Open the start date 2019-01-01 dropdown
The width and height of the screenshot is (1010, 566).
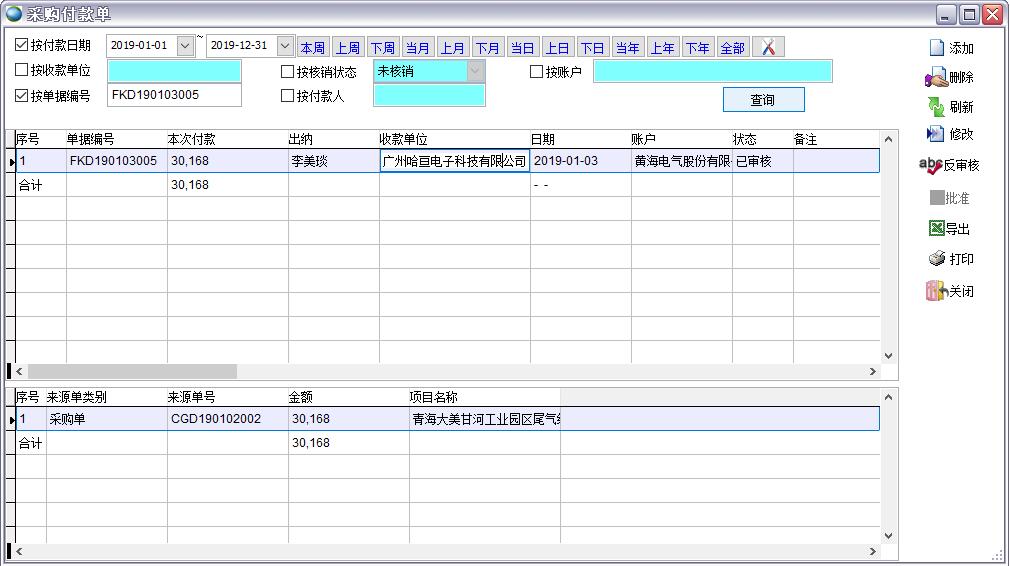coord(185,46)
